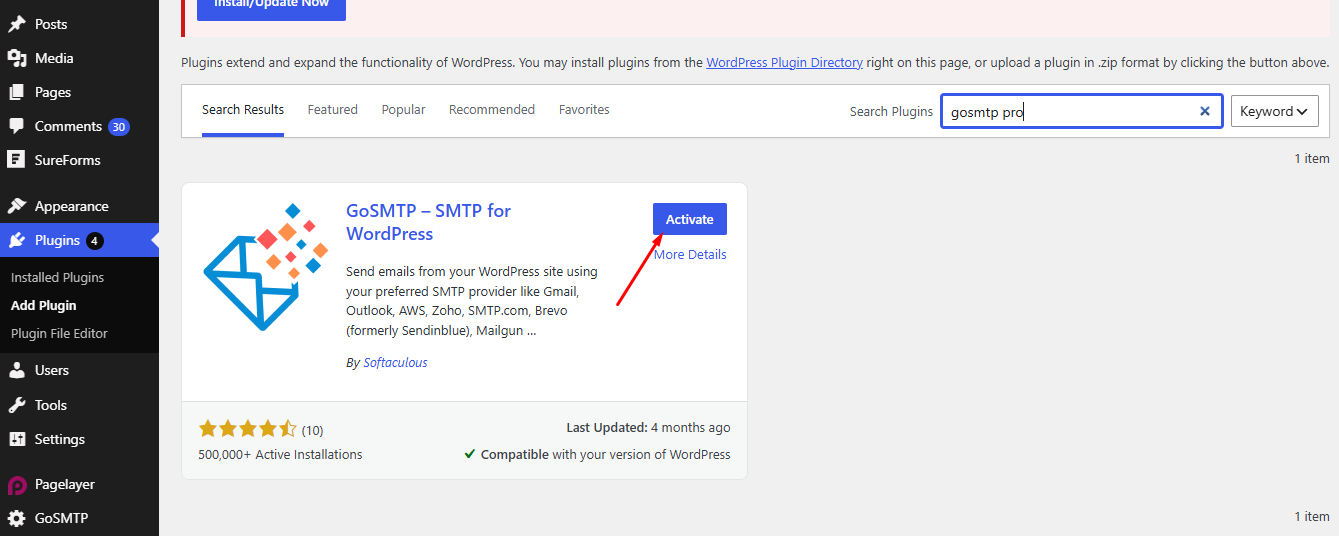Open Installed Plugins submenu item

tap(58, 278)
